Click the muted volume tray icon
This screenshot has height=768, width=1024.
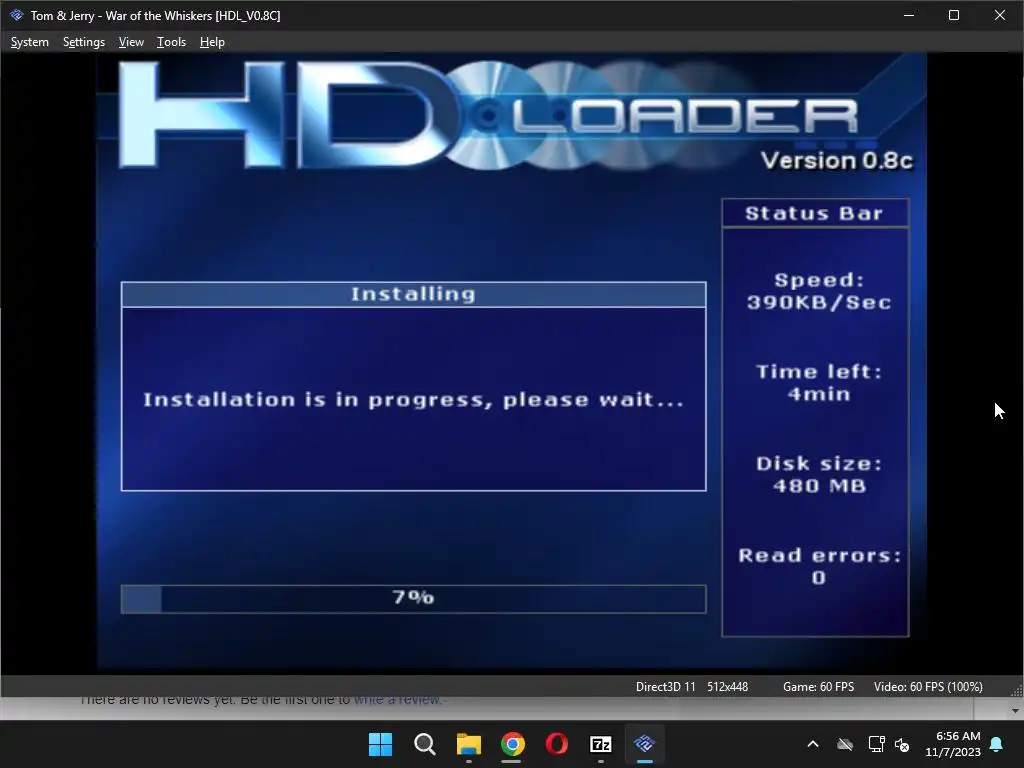tap(902, 744)
